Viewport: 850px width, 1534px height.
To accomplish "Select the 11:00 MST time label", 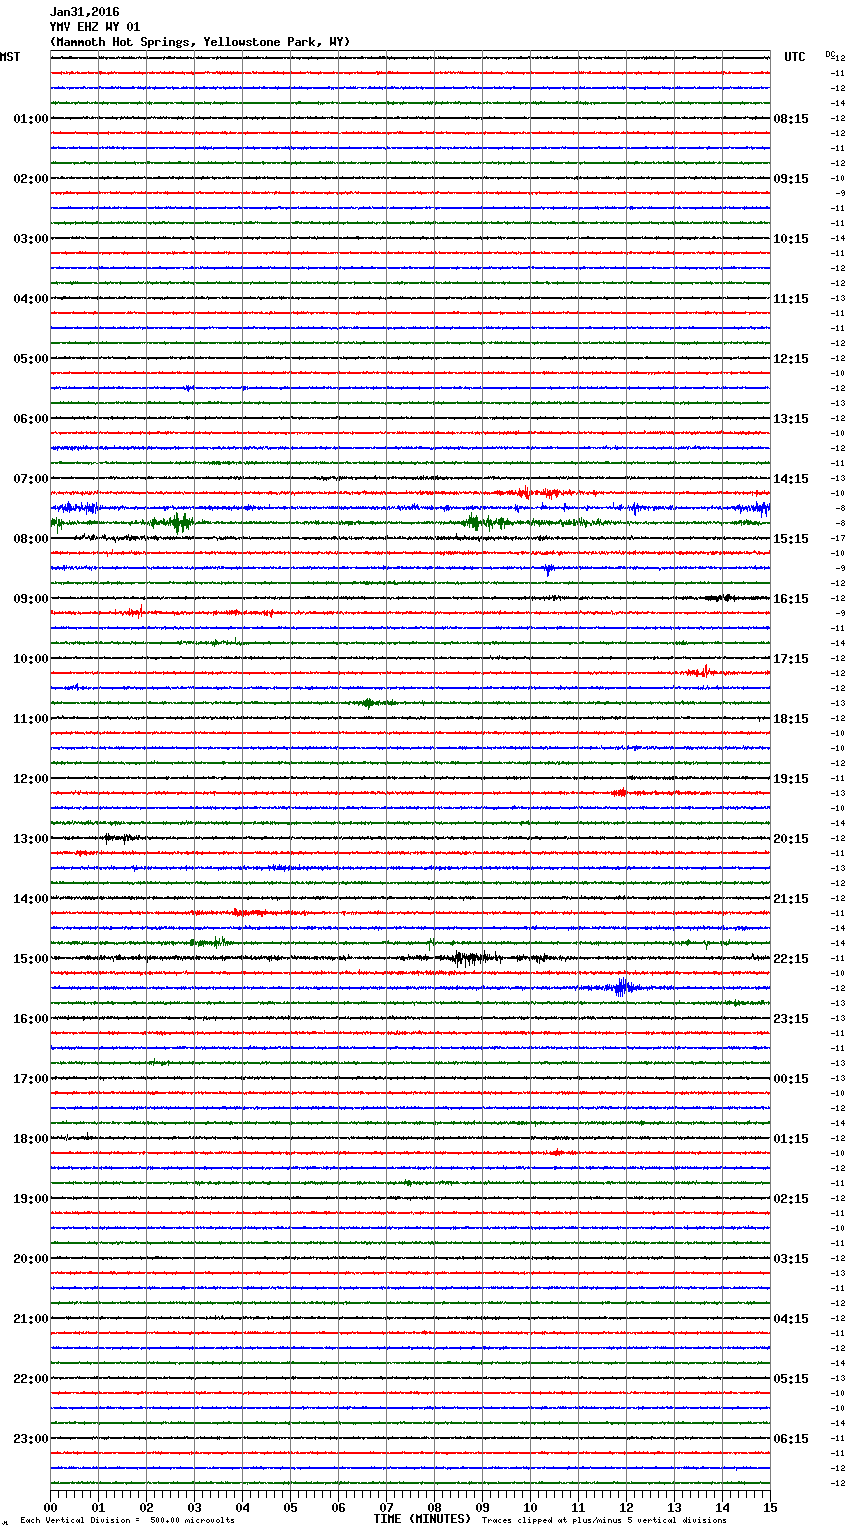I will (x=30, y=719).
